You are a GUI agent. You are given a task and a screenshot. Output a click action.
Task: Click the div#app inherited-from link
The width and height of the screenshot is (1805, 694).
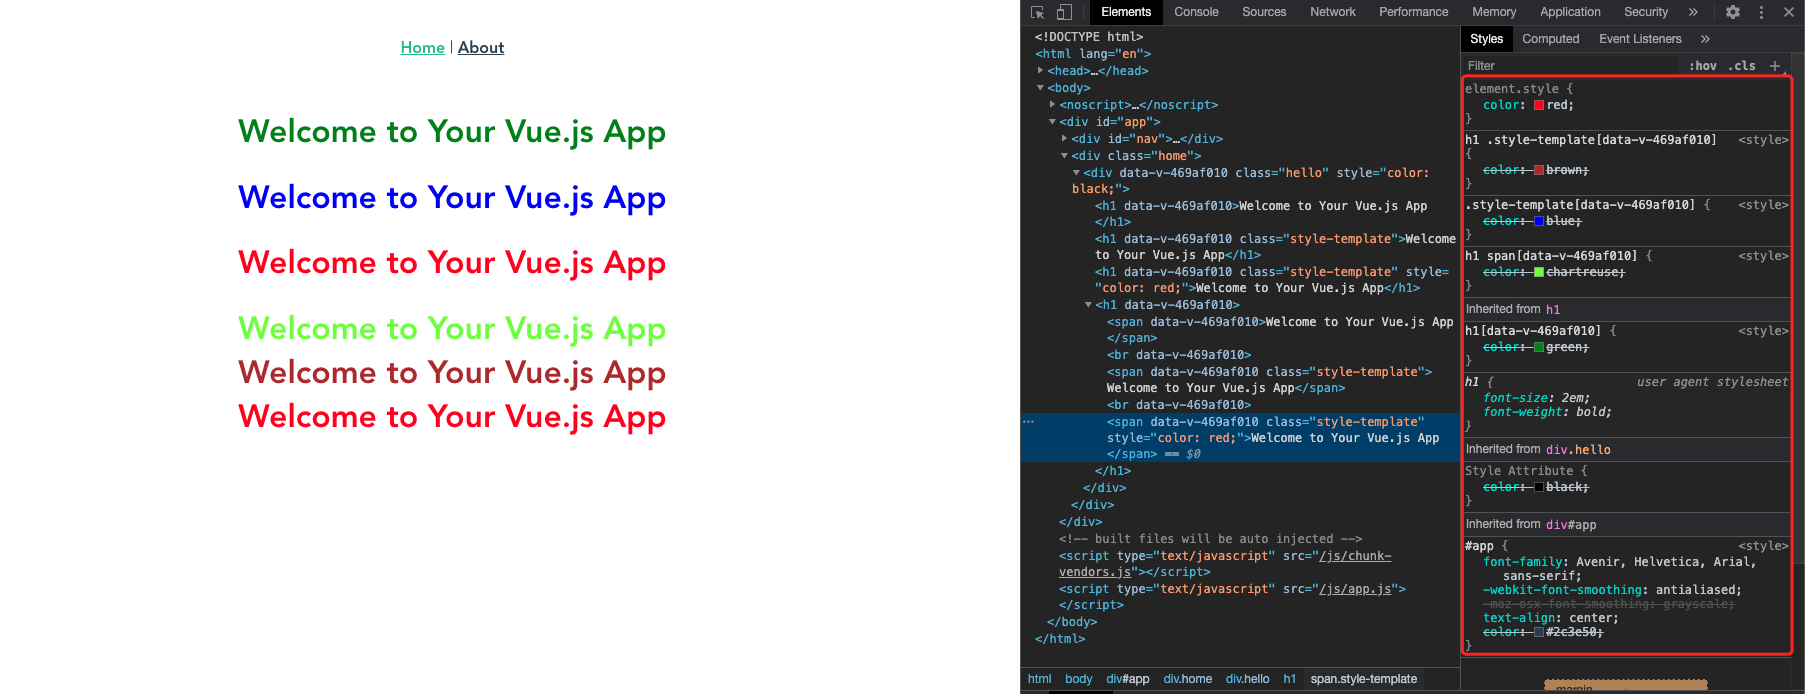pyautogui.click(x=1571, y=525)
